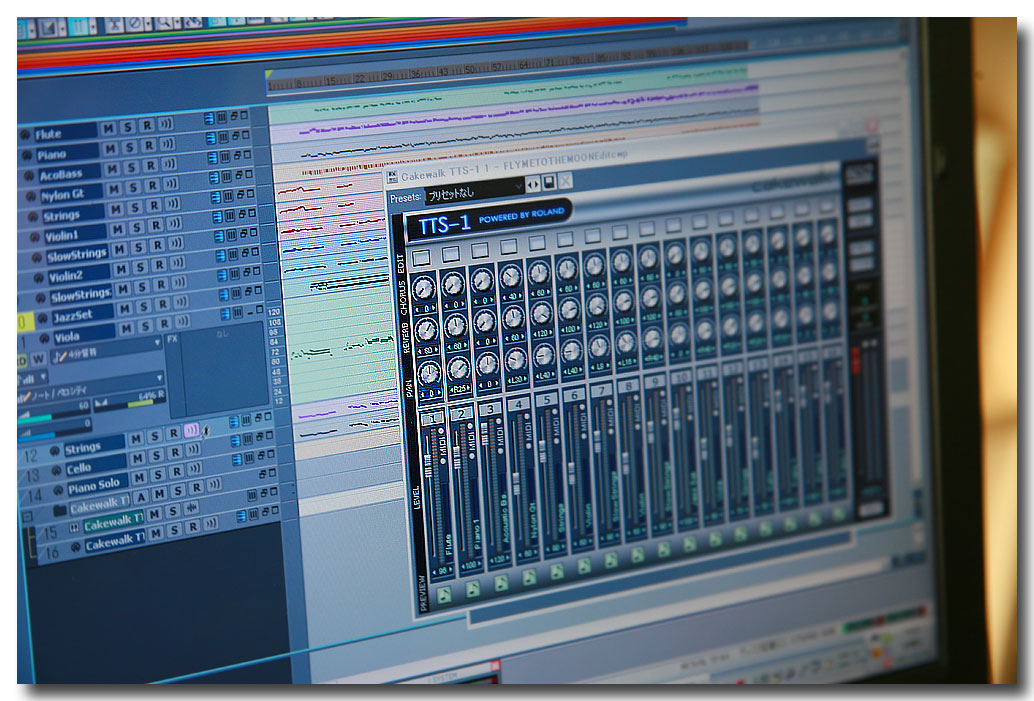Click the MIDI icon beside the Cello track
The width and height of the screenshot is (1034, 701).
point(57,470)
